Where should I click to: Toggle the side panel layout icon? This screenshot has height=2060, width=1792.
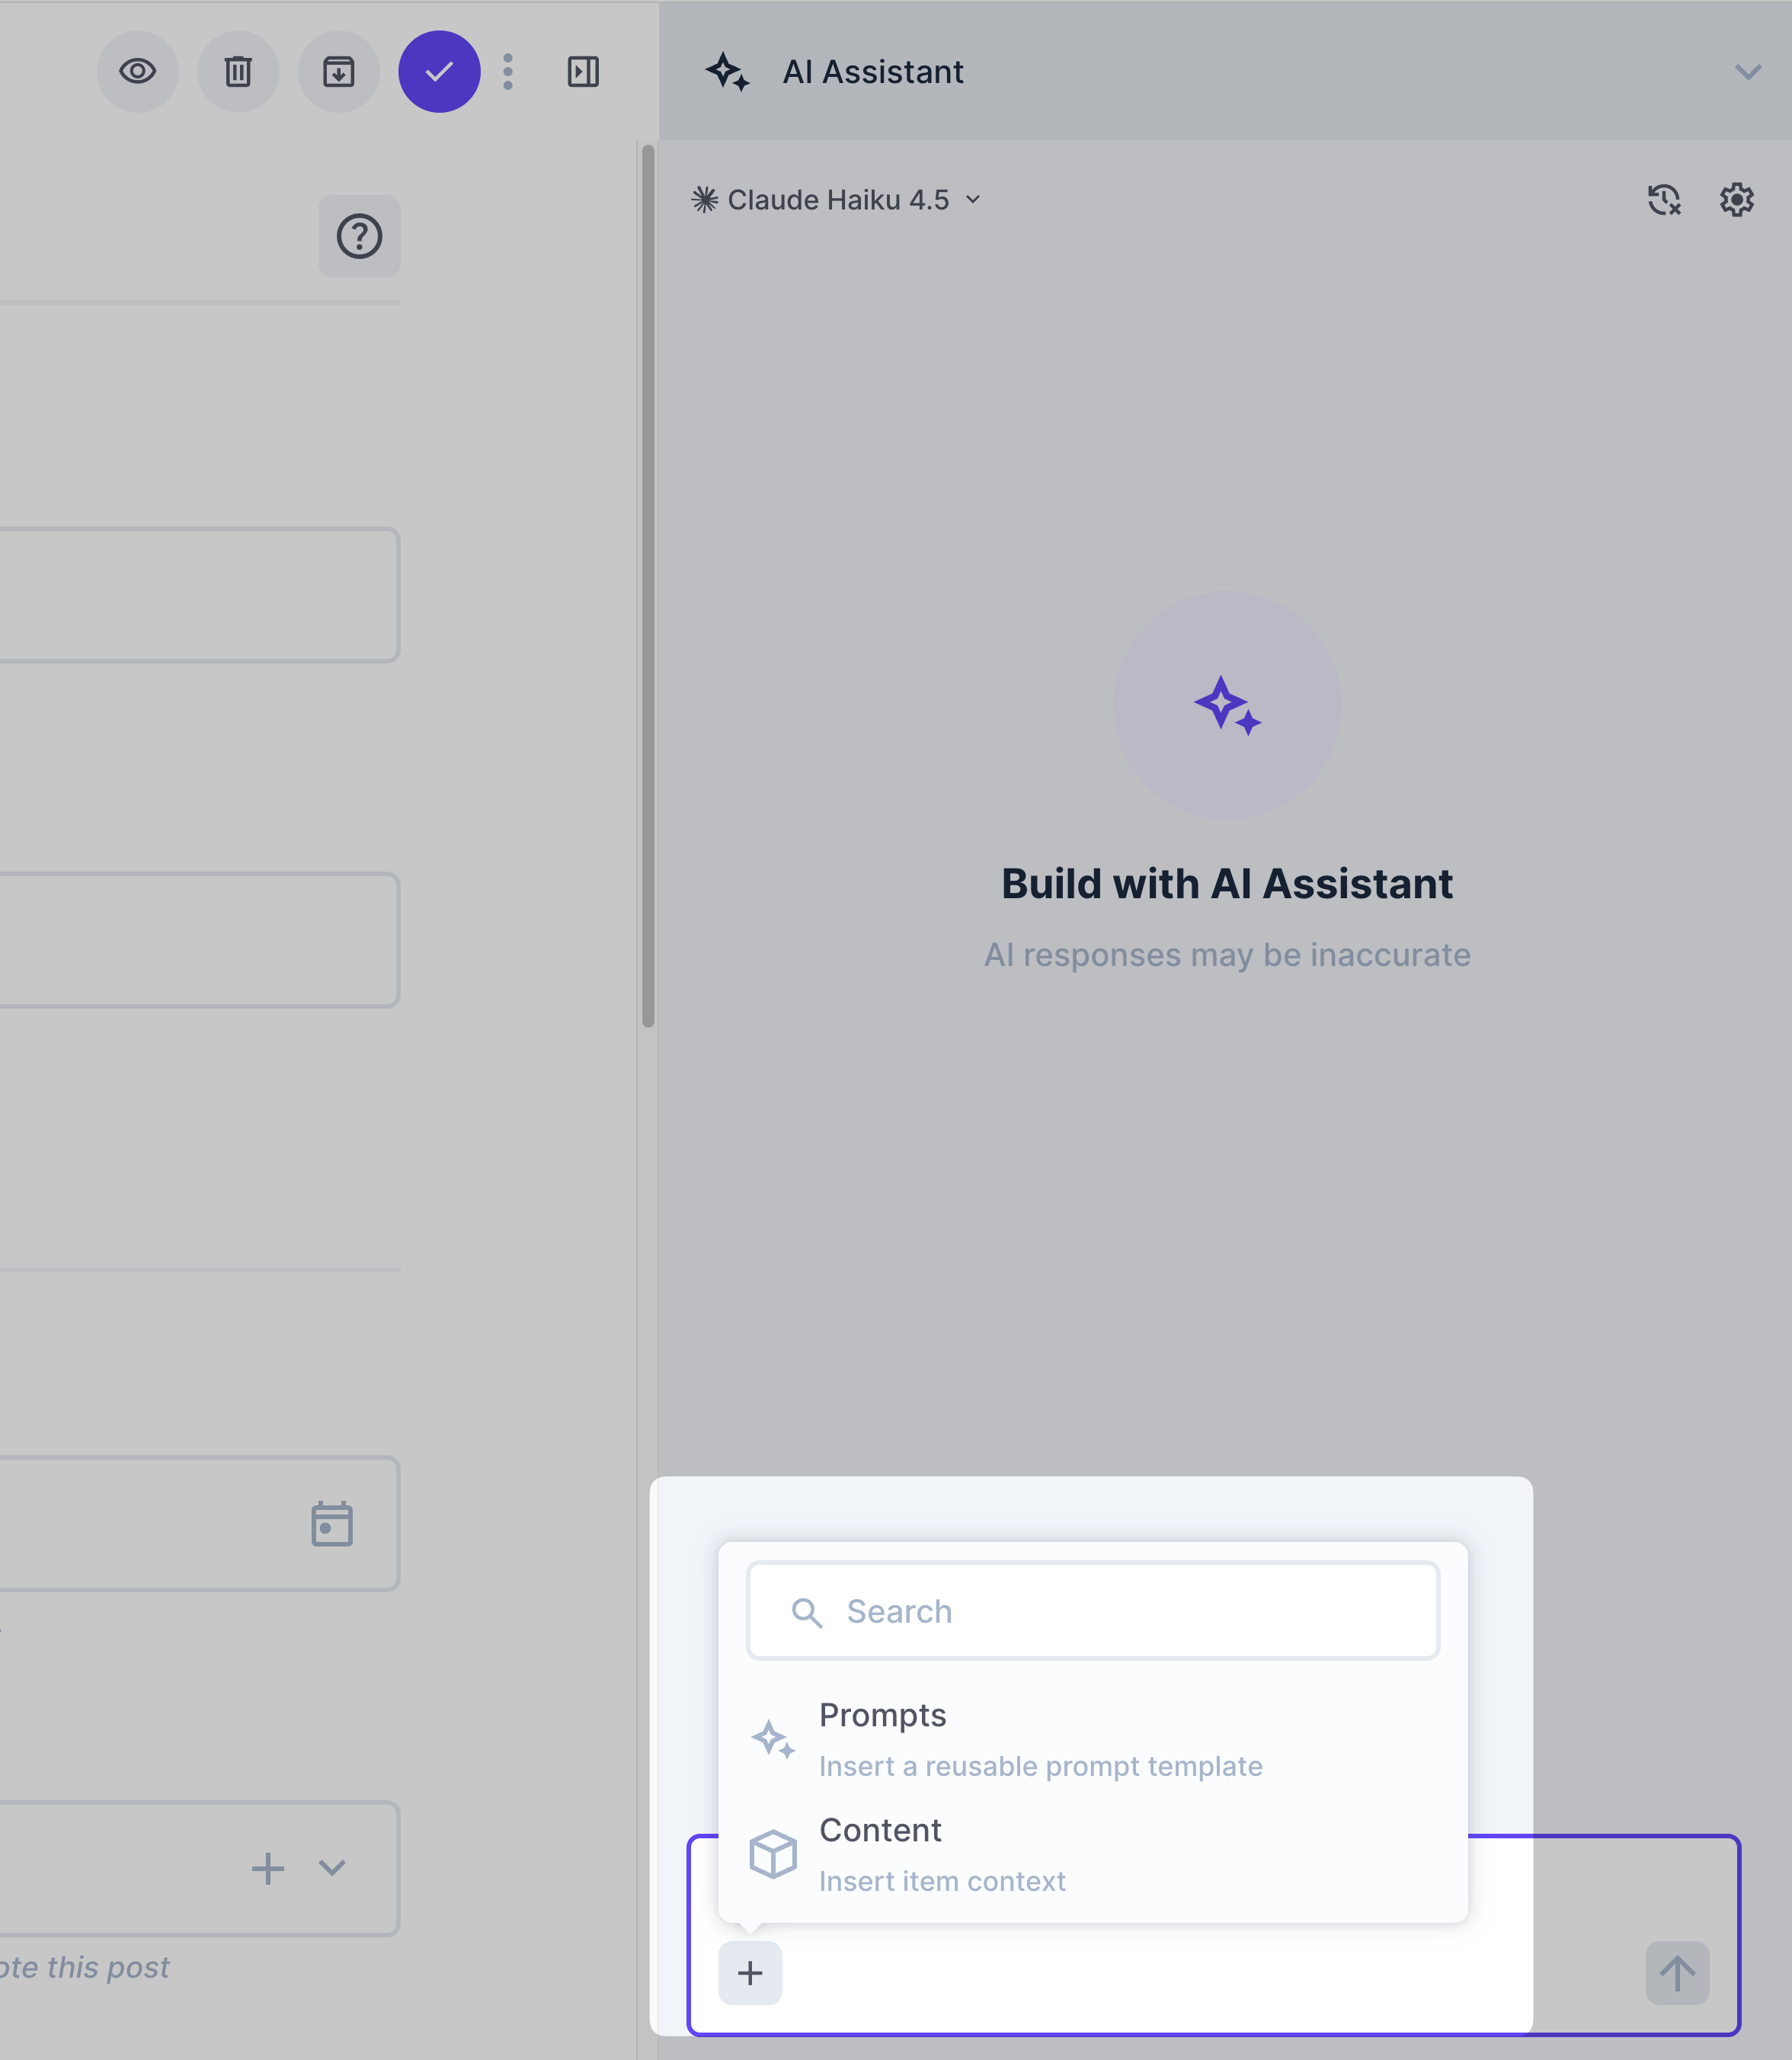pyautogui.click(x=584, y=71)
